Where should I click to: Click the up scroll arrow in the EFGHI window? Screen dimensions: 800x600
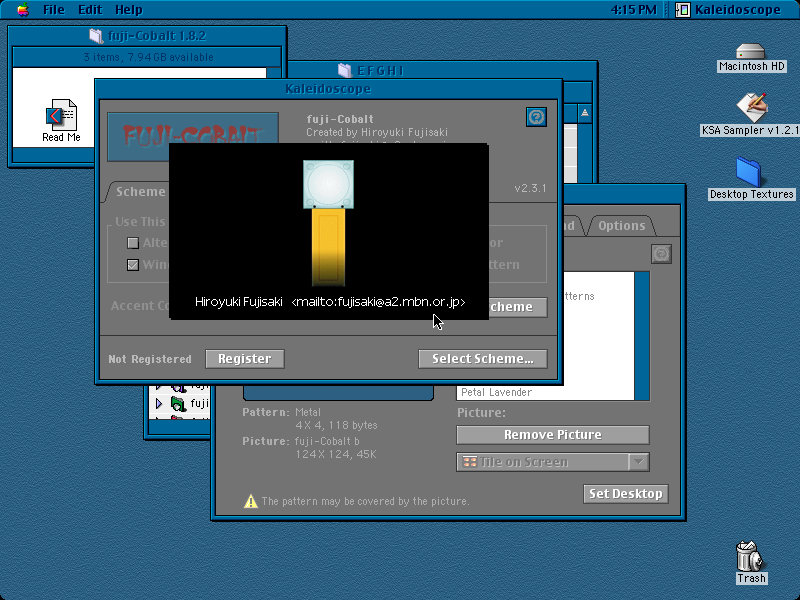click(x=585, y=113)
